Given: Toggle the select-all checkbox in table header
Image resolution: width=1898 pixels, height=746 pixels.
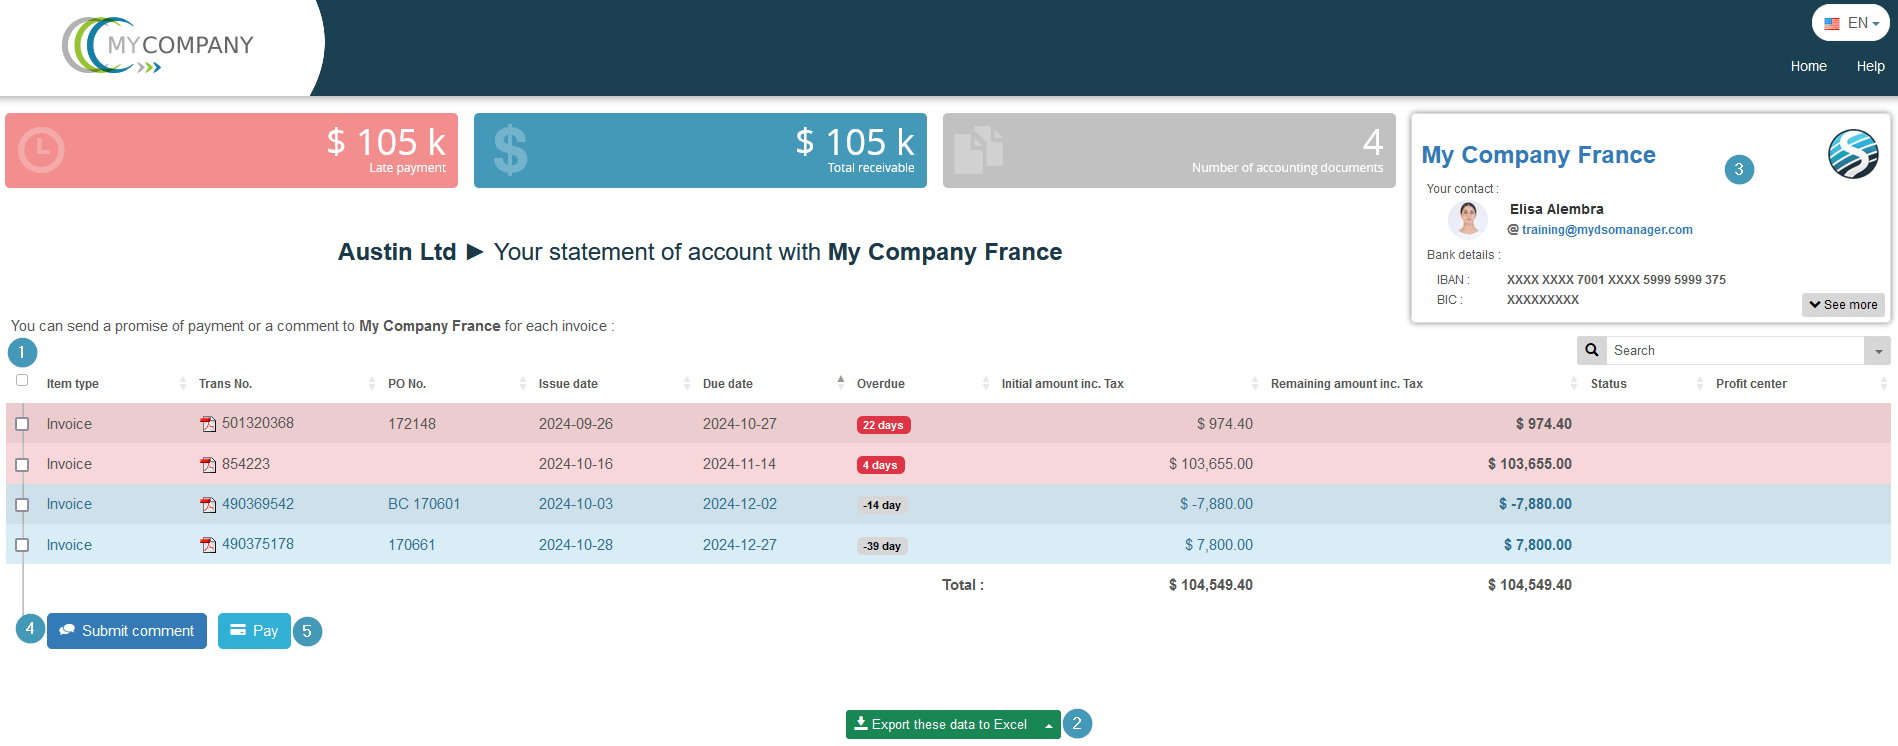Looking at the screenshot, I should point(22,380).
